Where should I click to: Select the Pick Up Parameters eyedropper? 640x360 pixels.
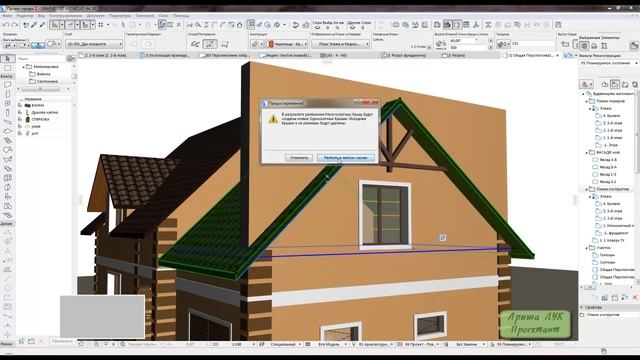click(34, 25)
